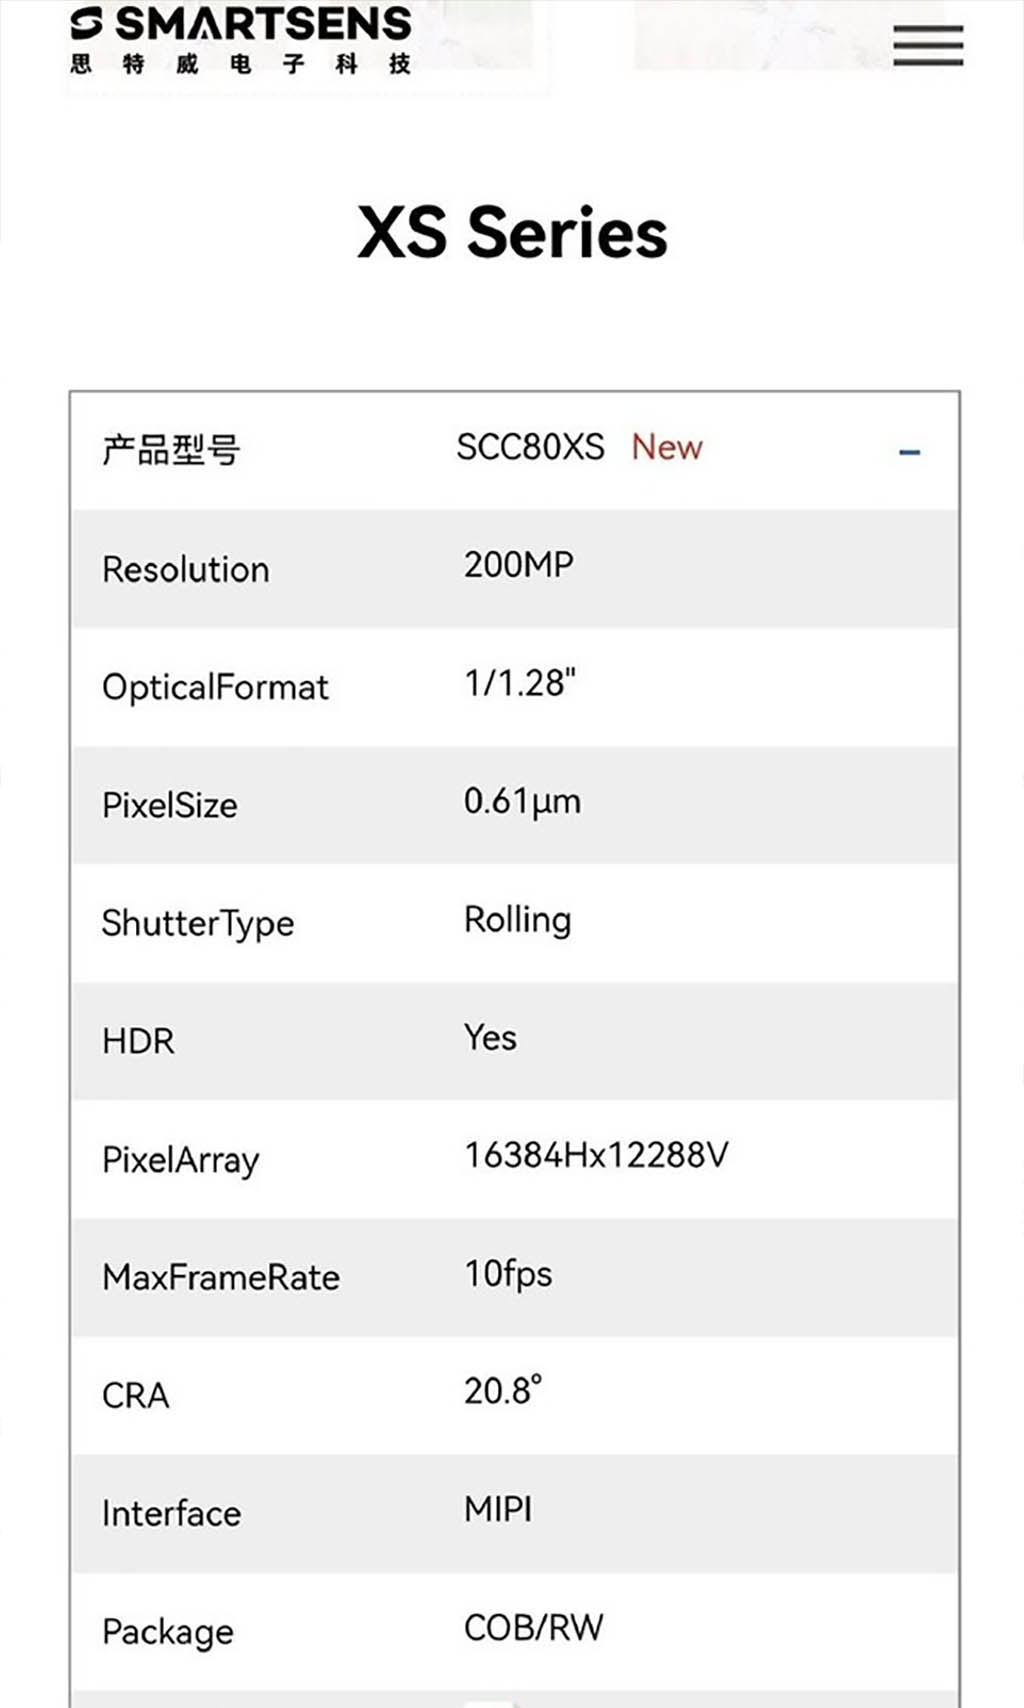Click the OpticalFormat label

(x=215, y=687)
